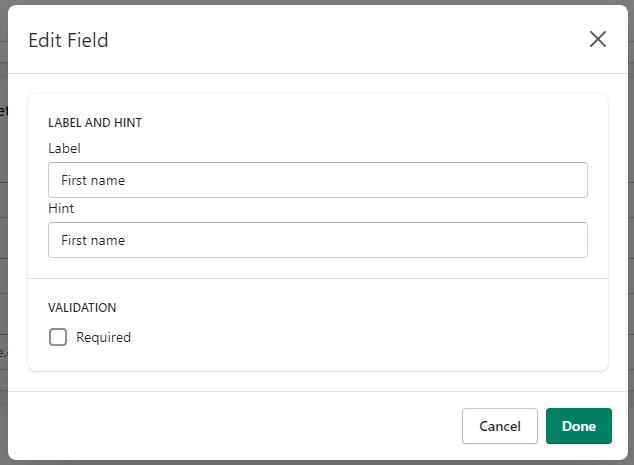
Task: Focus the Label field containing 'First name'
Action: point(317,180)
